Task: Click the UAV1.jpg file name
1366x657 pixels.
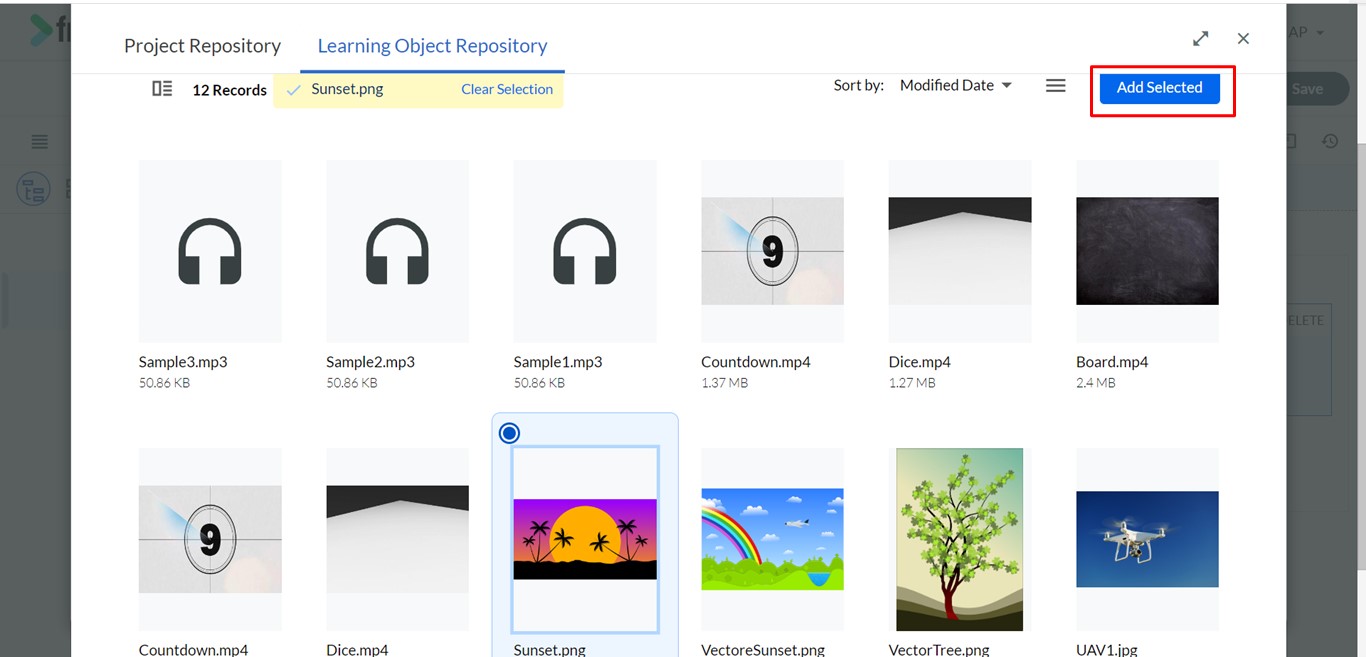Action: click(1107, 649)
